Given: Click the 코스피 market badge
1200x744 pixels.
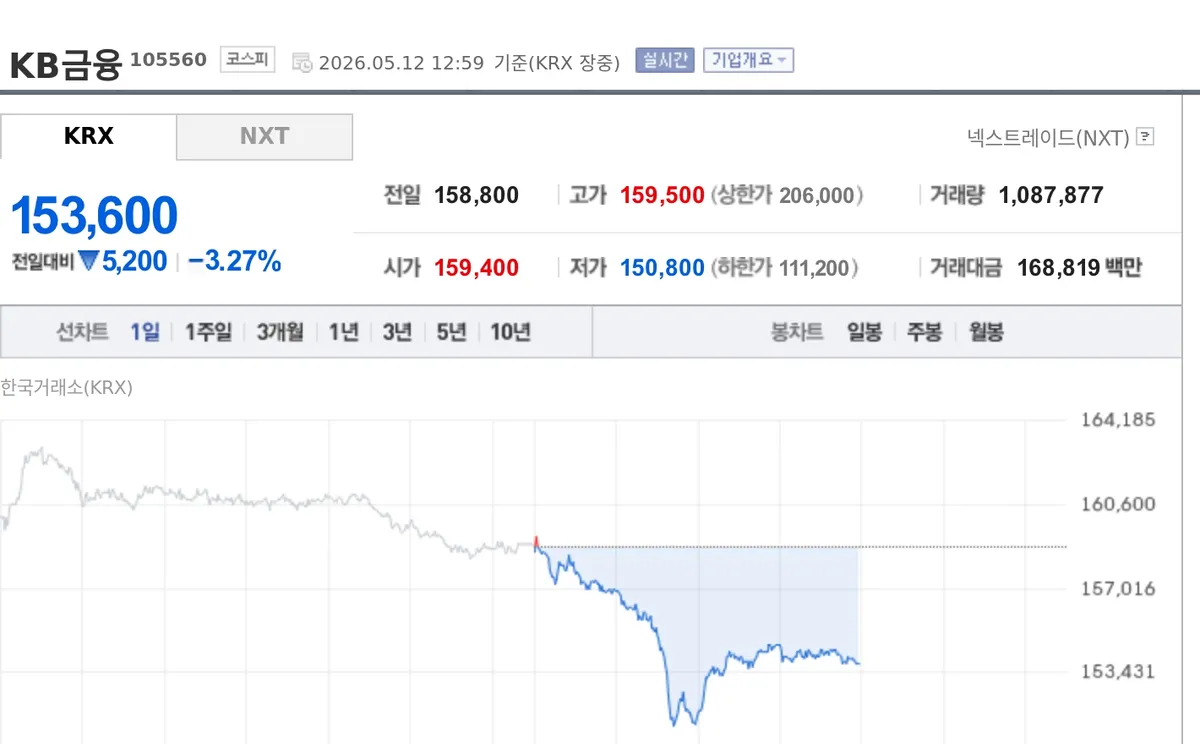Looking at the screenshot, I should (x=247, y=60).
